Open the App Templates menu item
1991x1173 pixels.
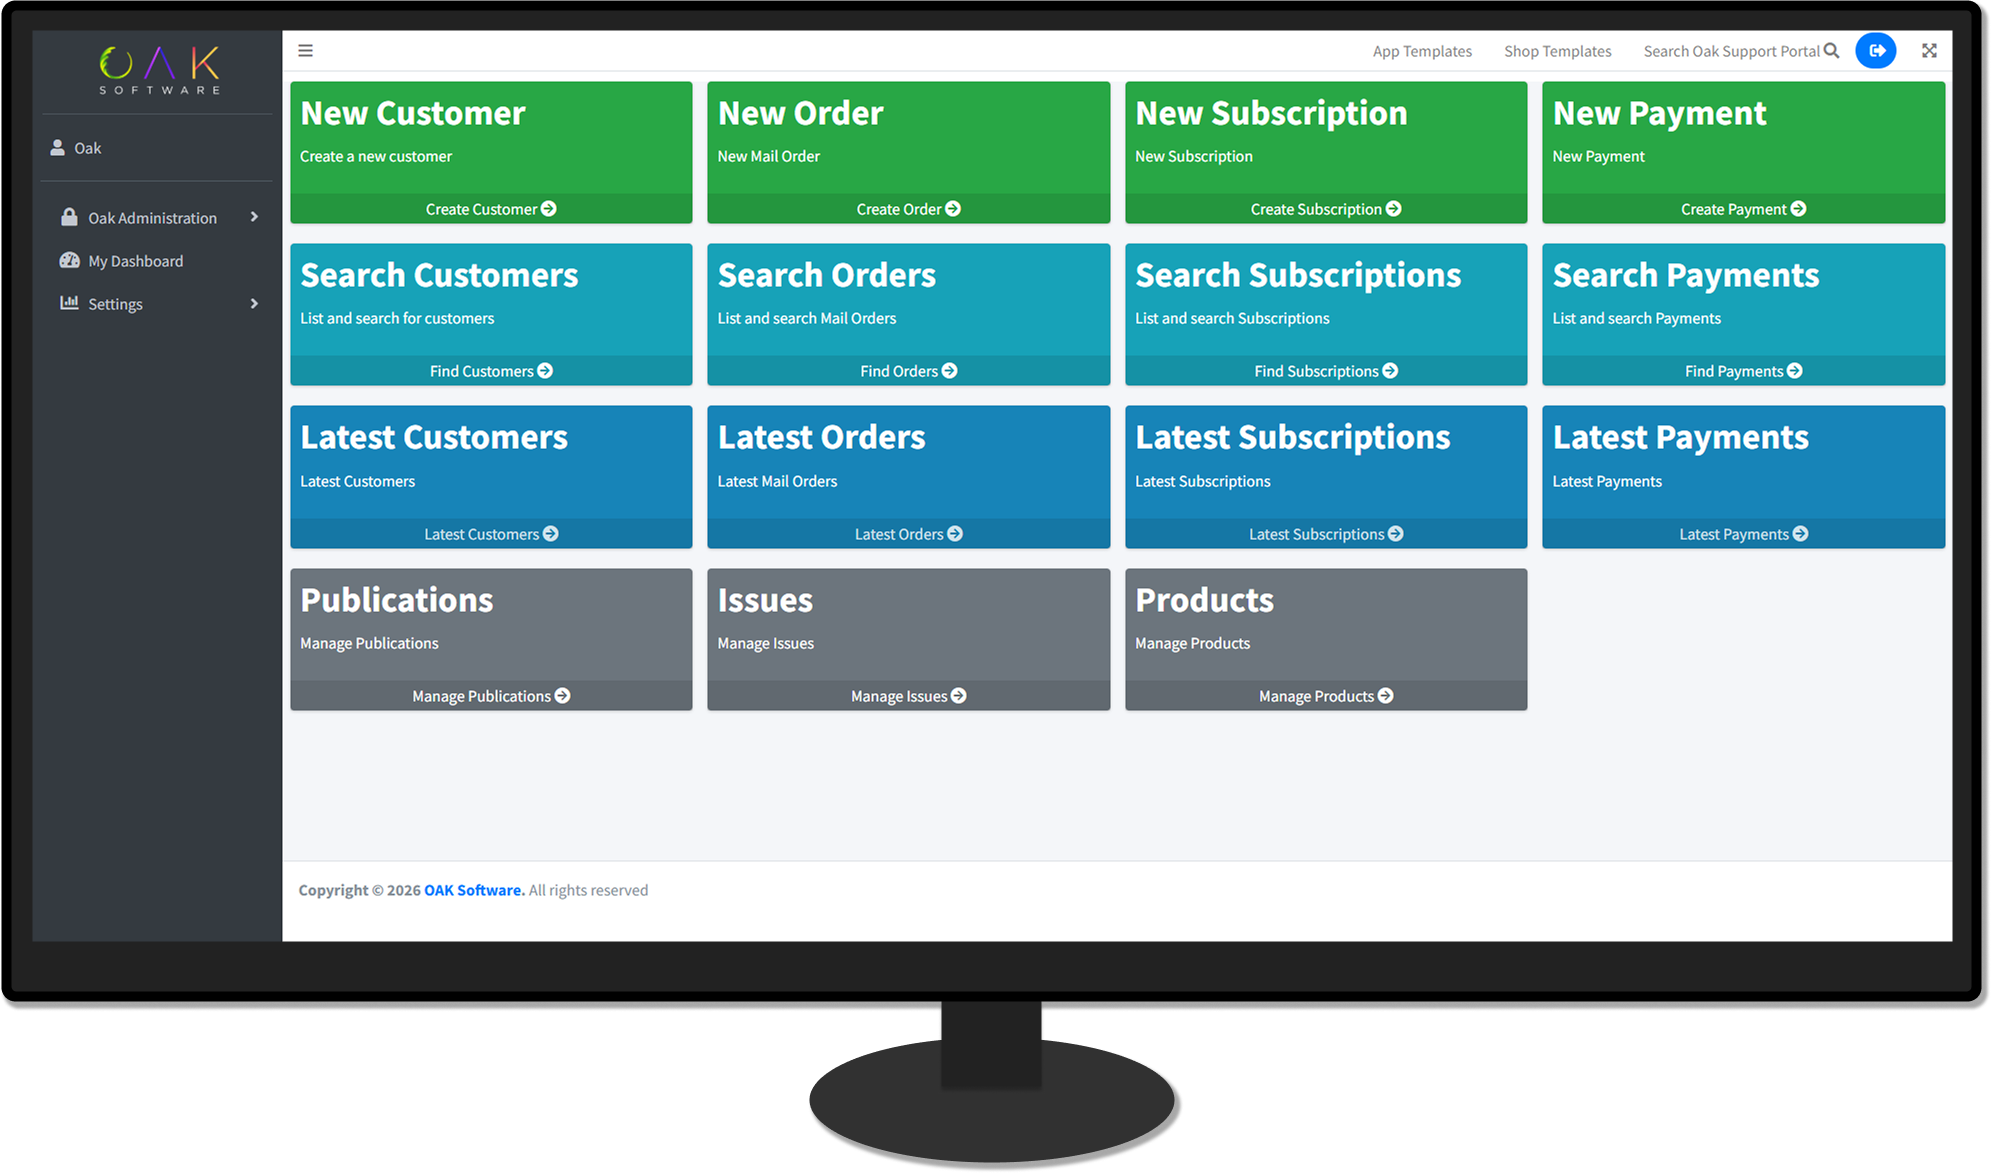point(1421,51)
